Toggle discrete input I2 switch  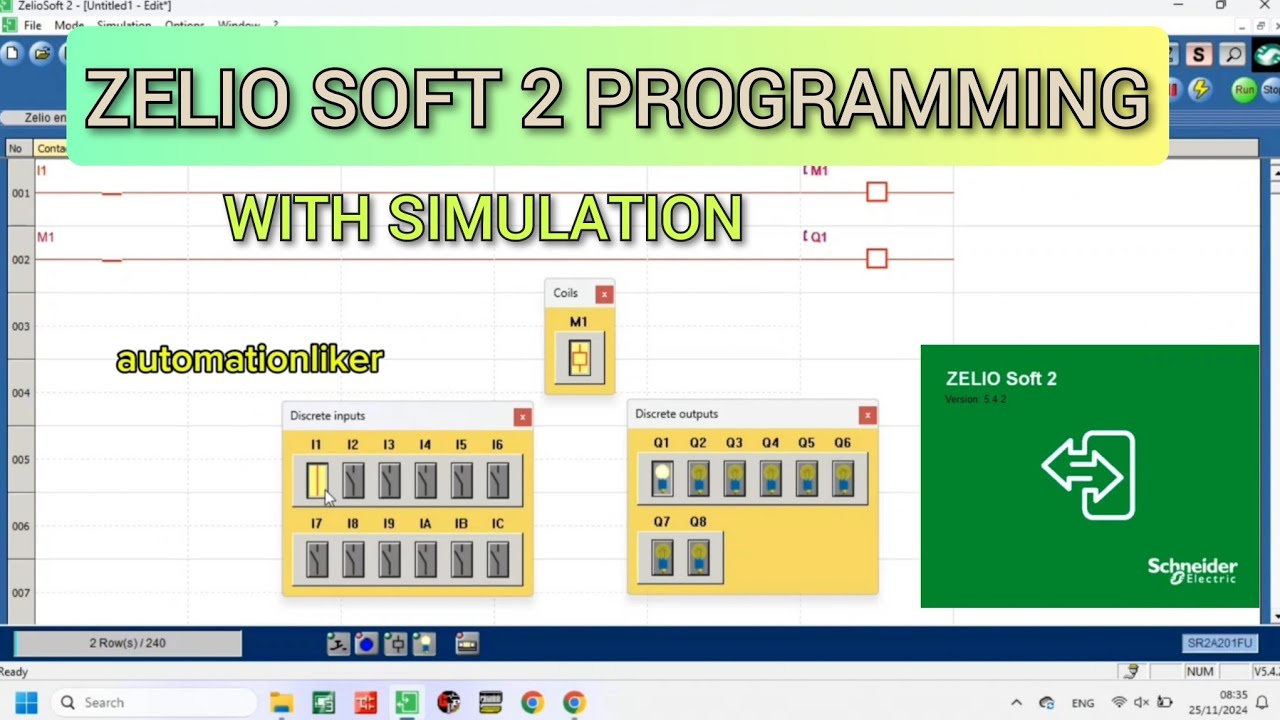click(353, 481)
